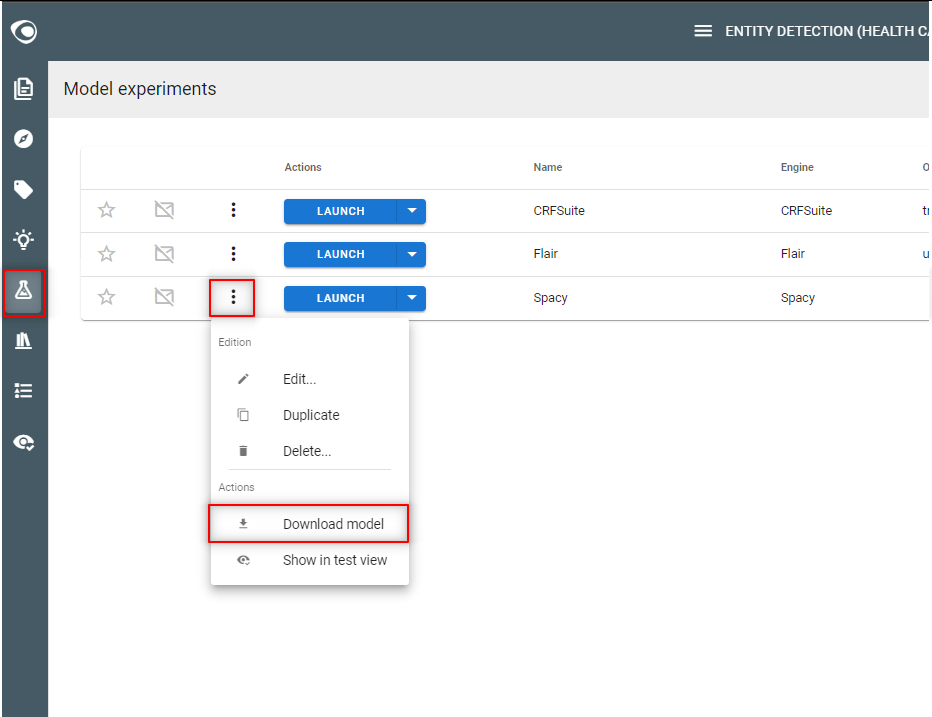Open the compass explore sidebar icon
This screenshot has height=717, width=932.
[24, 139]
